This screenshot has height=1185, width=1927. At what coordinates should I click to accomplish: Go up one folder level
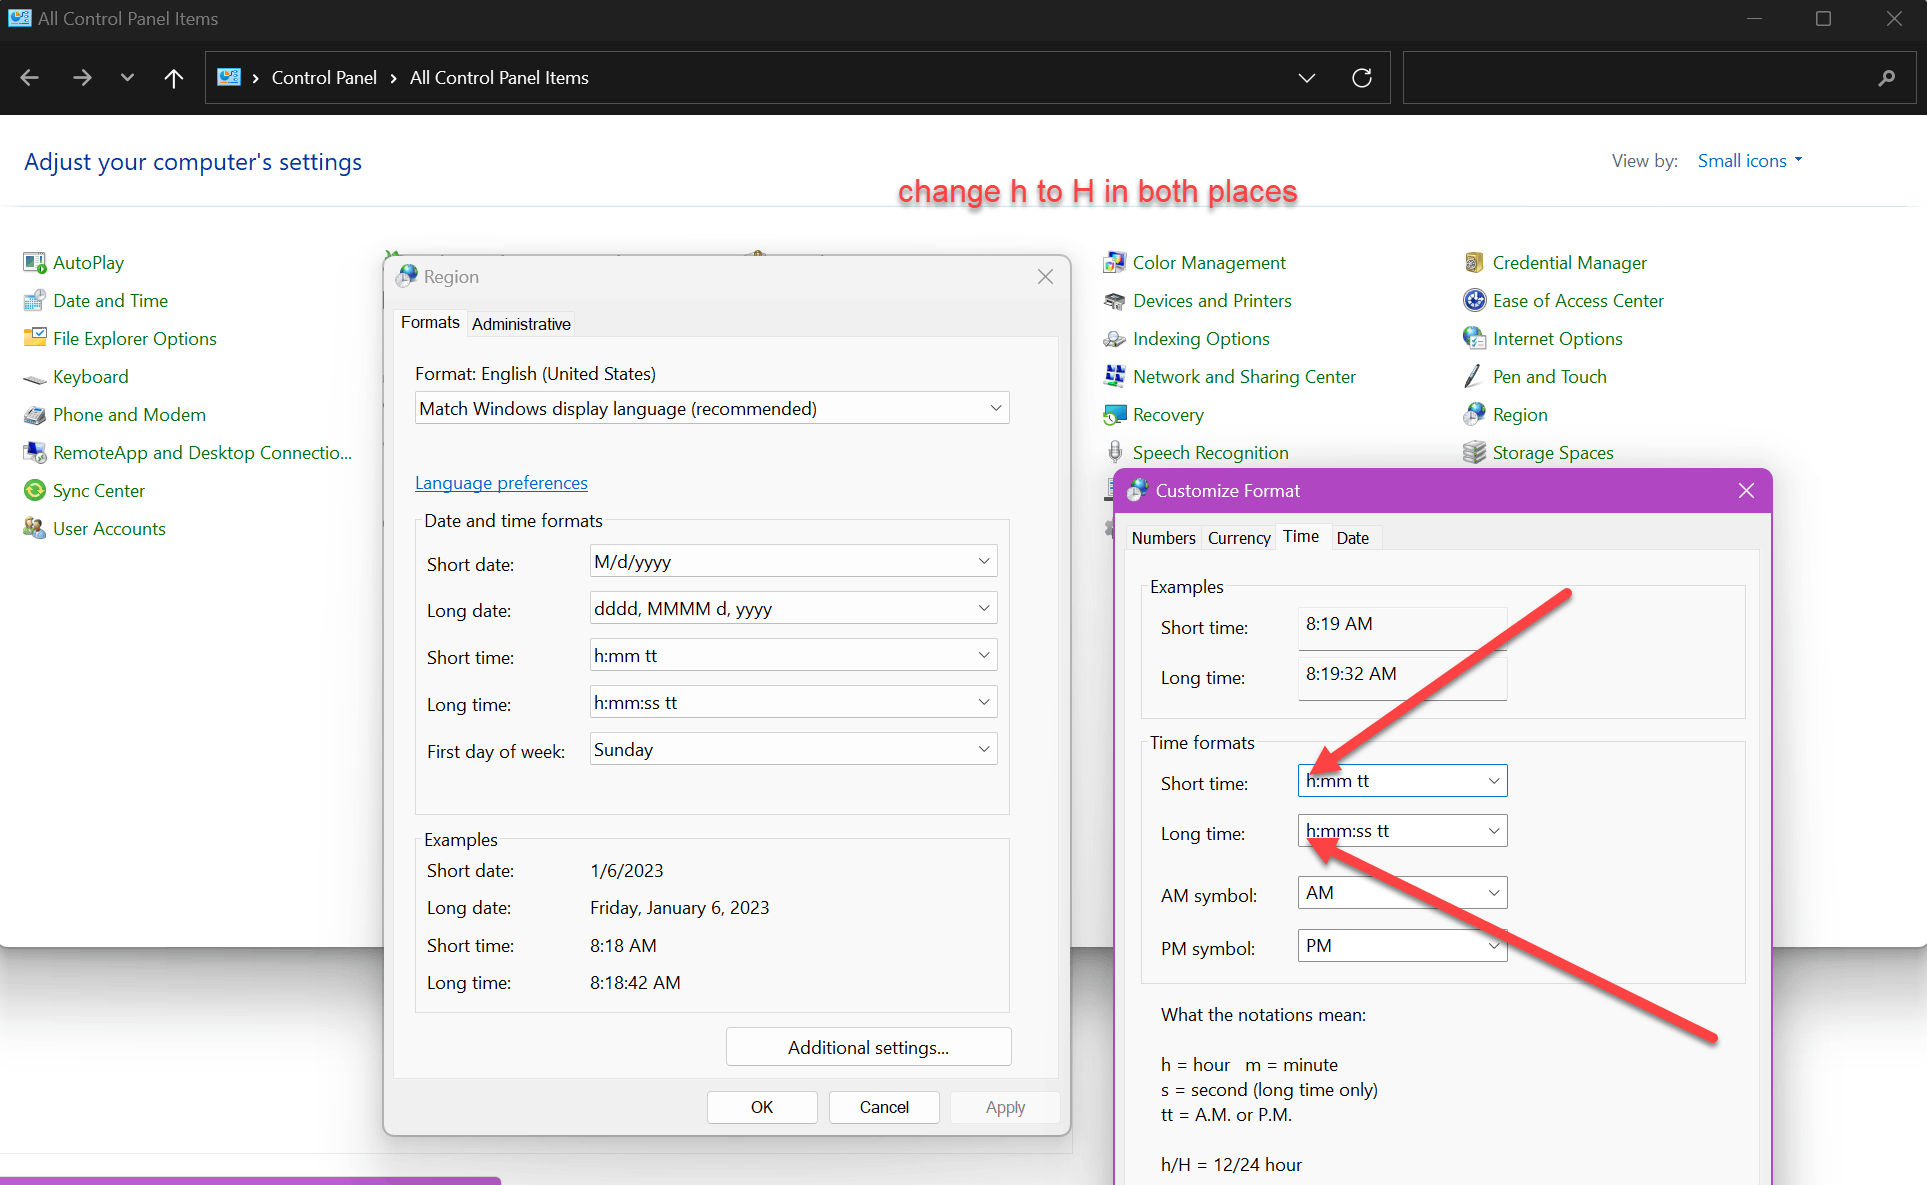174,78
